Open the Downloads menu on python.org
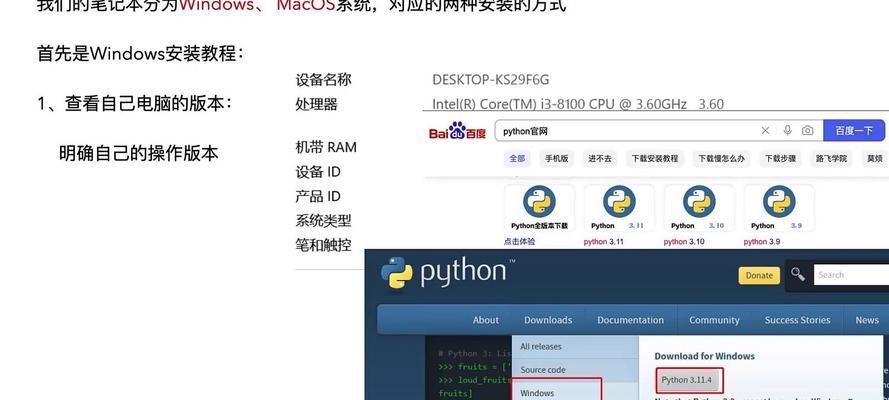Screen dimensions: 889x400 pos(548,320)
